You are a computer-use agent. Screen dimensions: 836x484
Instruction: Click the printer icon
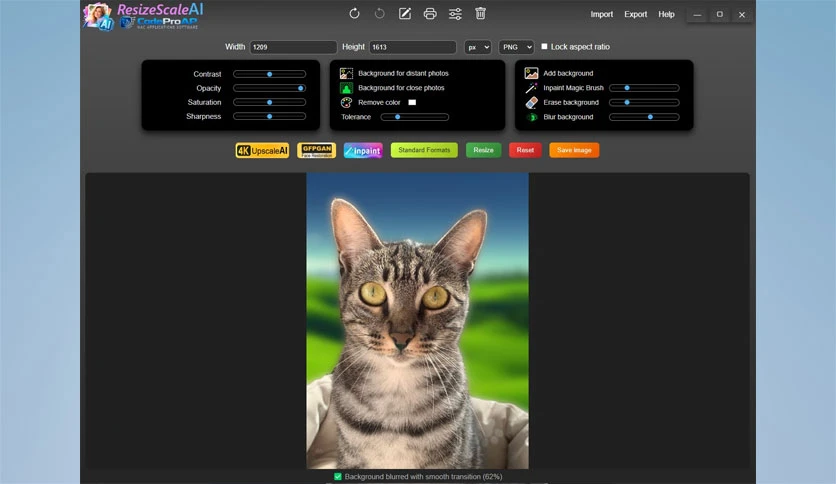click(x=430, y=14)
